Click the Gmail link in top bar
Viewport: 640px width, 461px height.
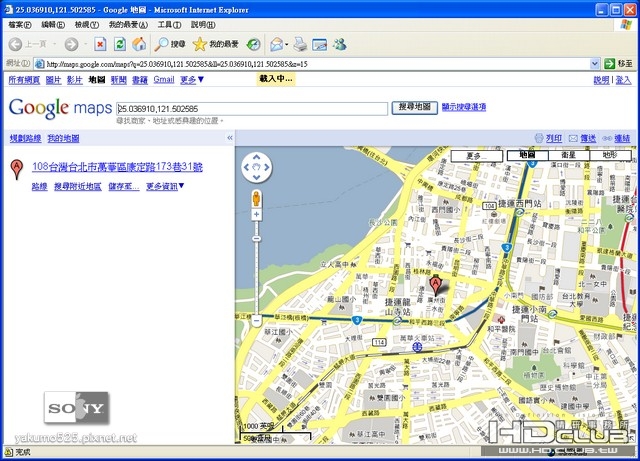(164, 80)
